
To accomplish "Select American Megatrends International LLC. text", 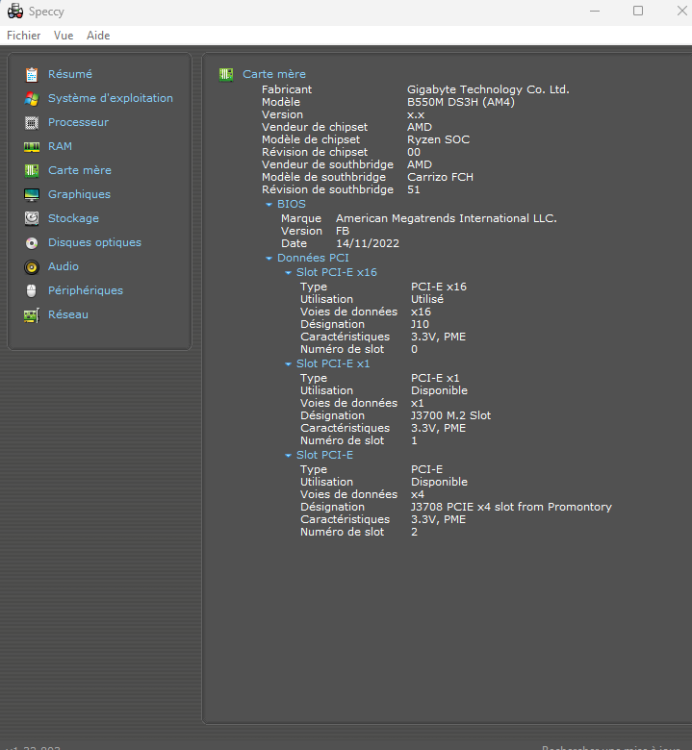I will 446,219.
